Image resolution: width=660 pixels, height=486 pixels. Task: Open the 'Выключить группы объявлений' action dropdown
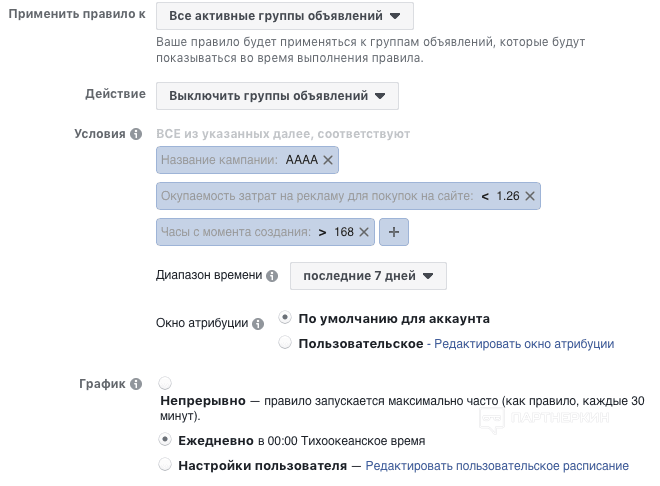tap(277, 96)
